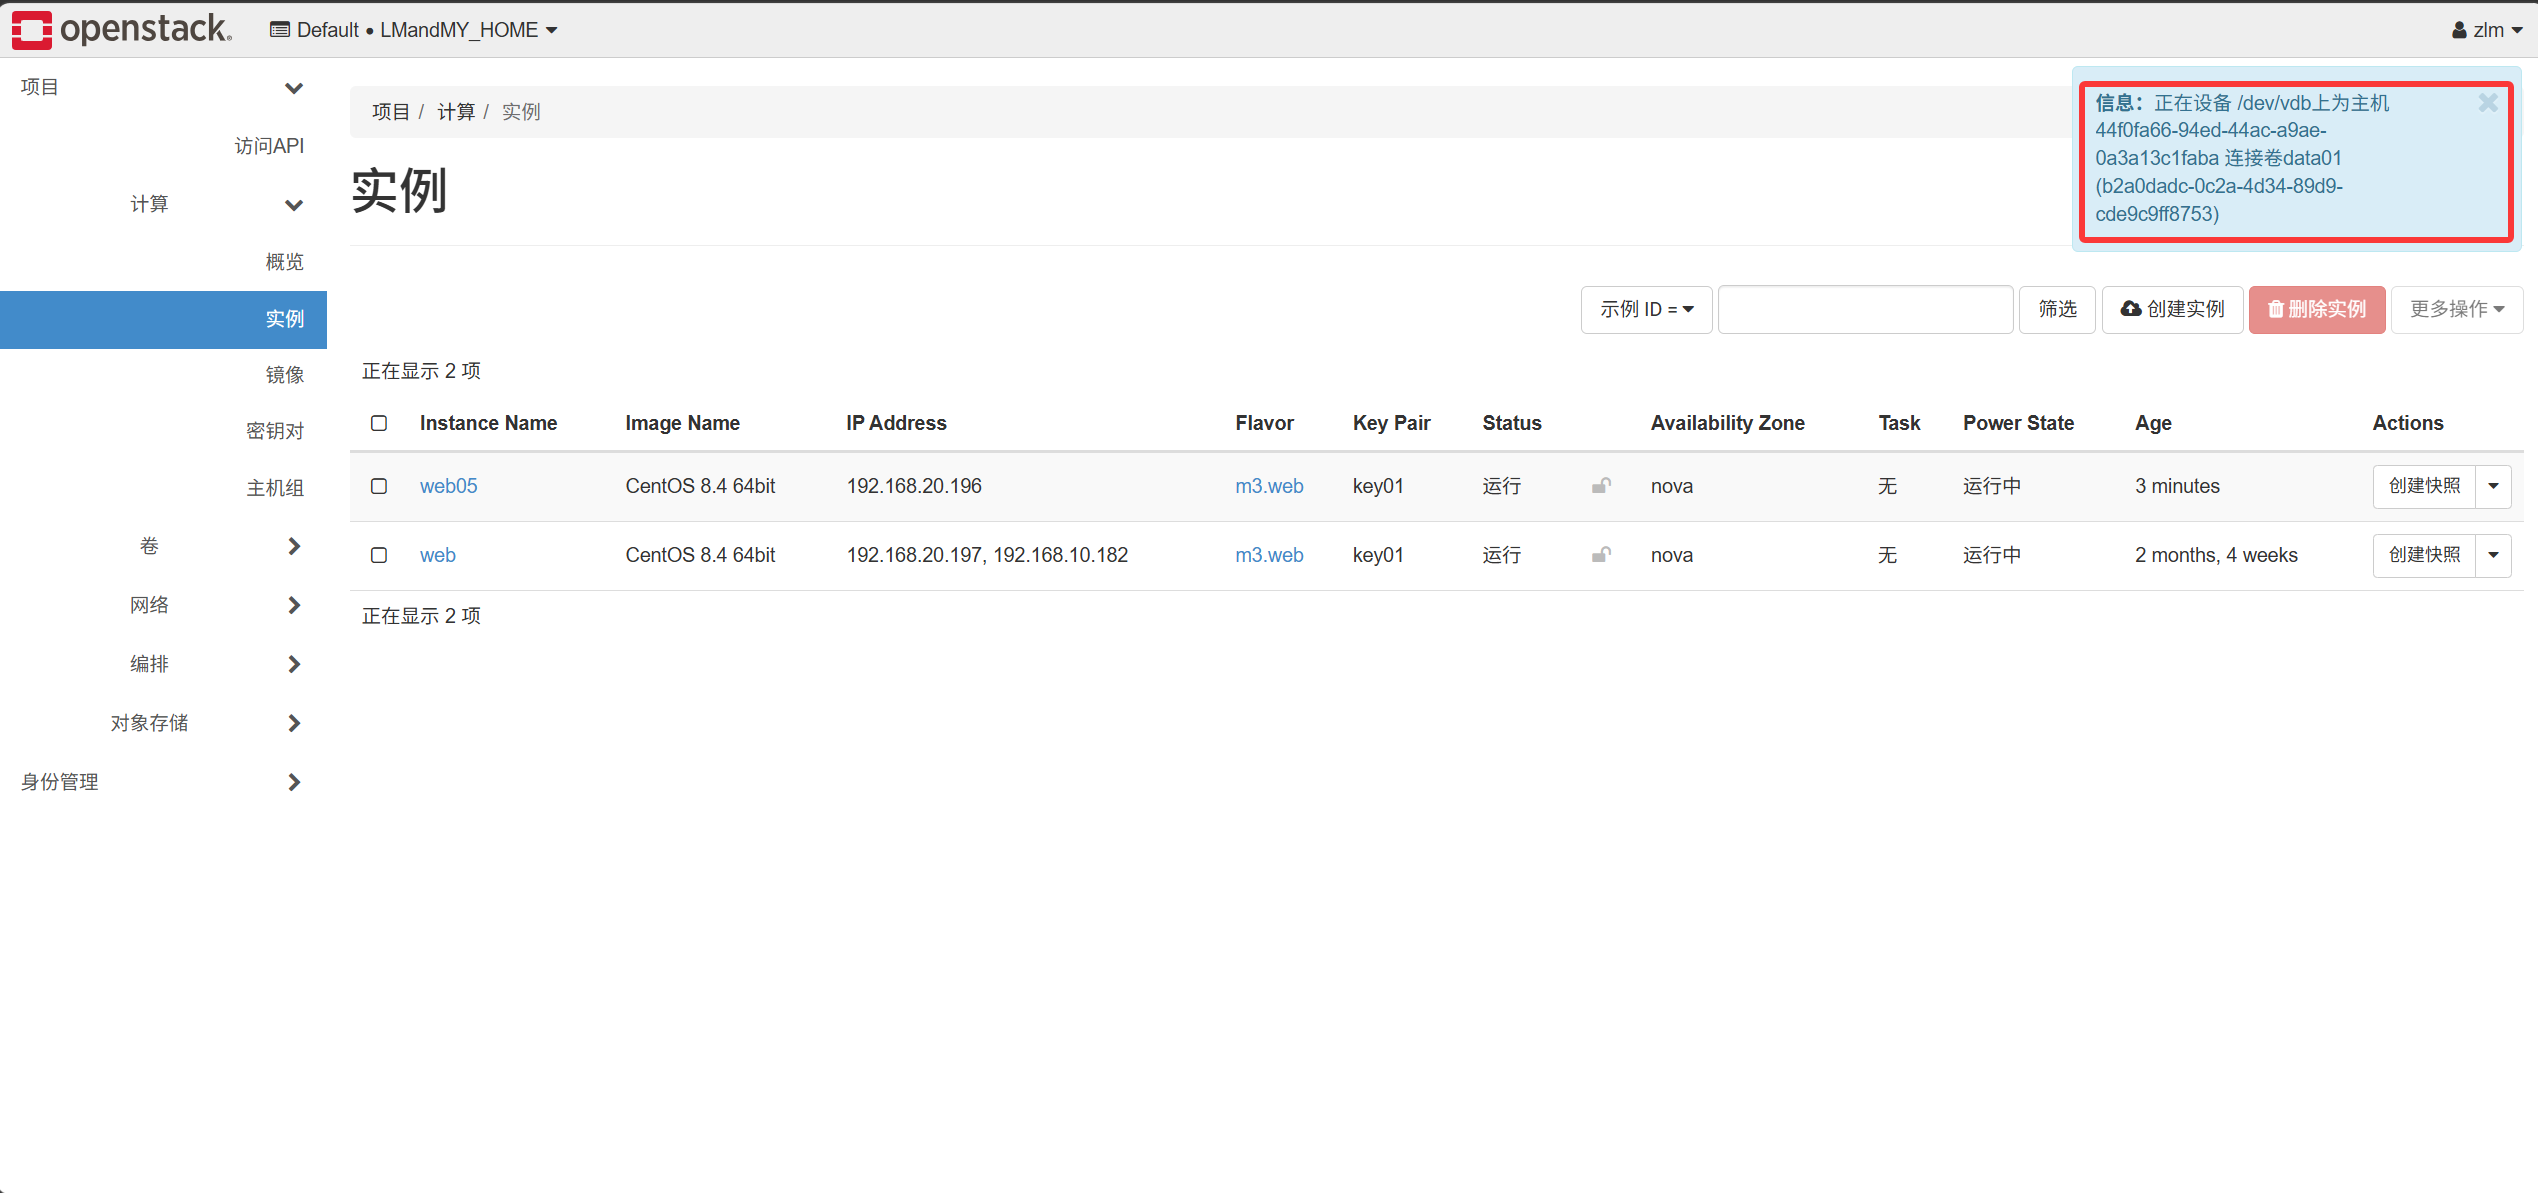Open the Default LMandMY_HOME project selector

point(414,30)
